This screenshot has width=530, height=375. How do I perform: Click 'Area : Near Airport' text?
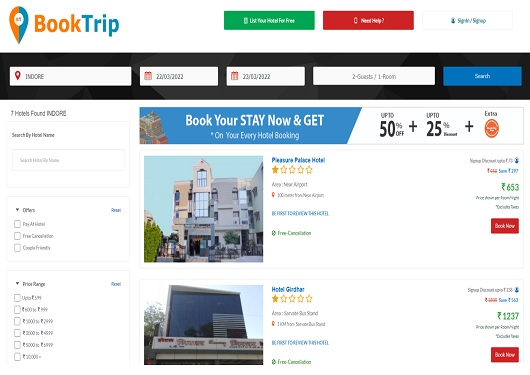[x=289, y=184]
